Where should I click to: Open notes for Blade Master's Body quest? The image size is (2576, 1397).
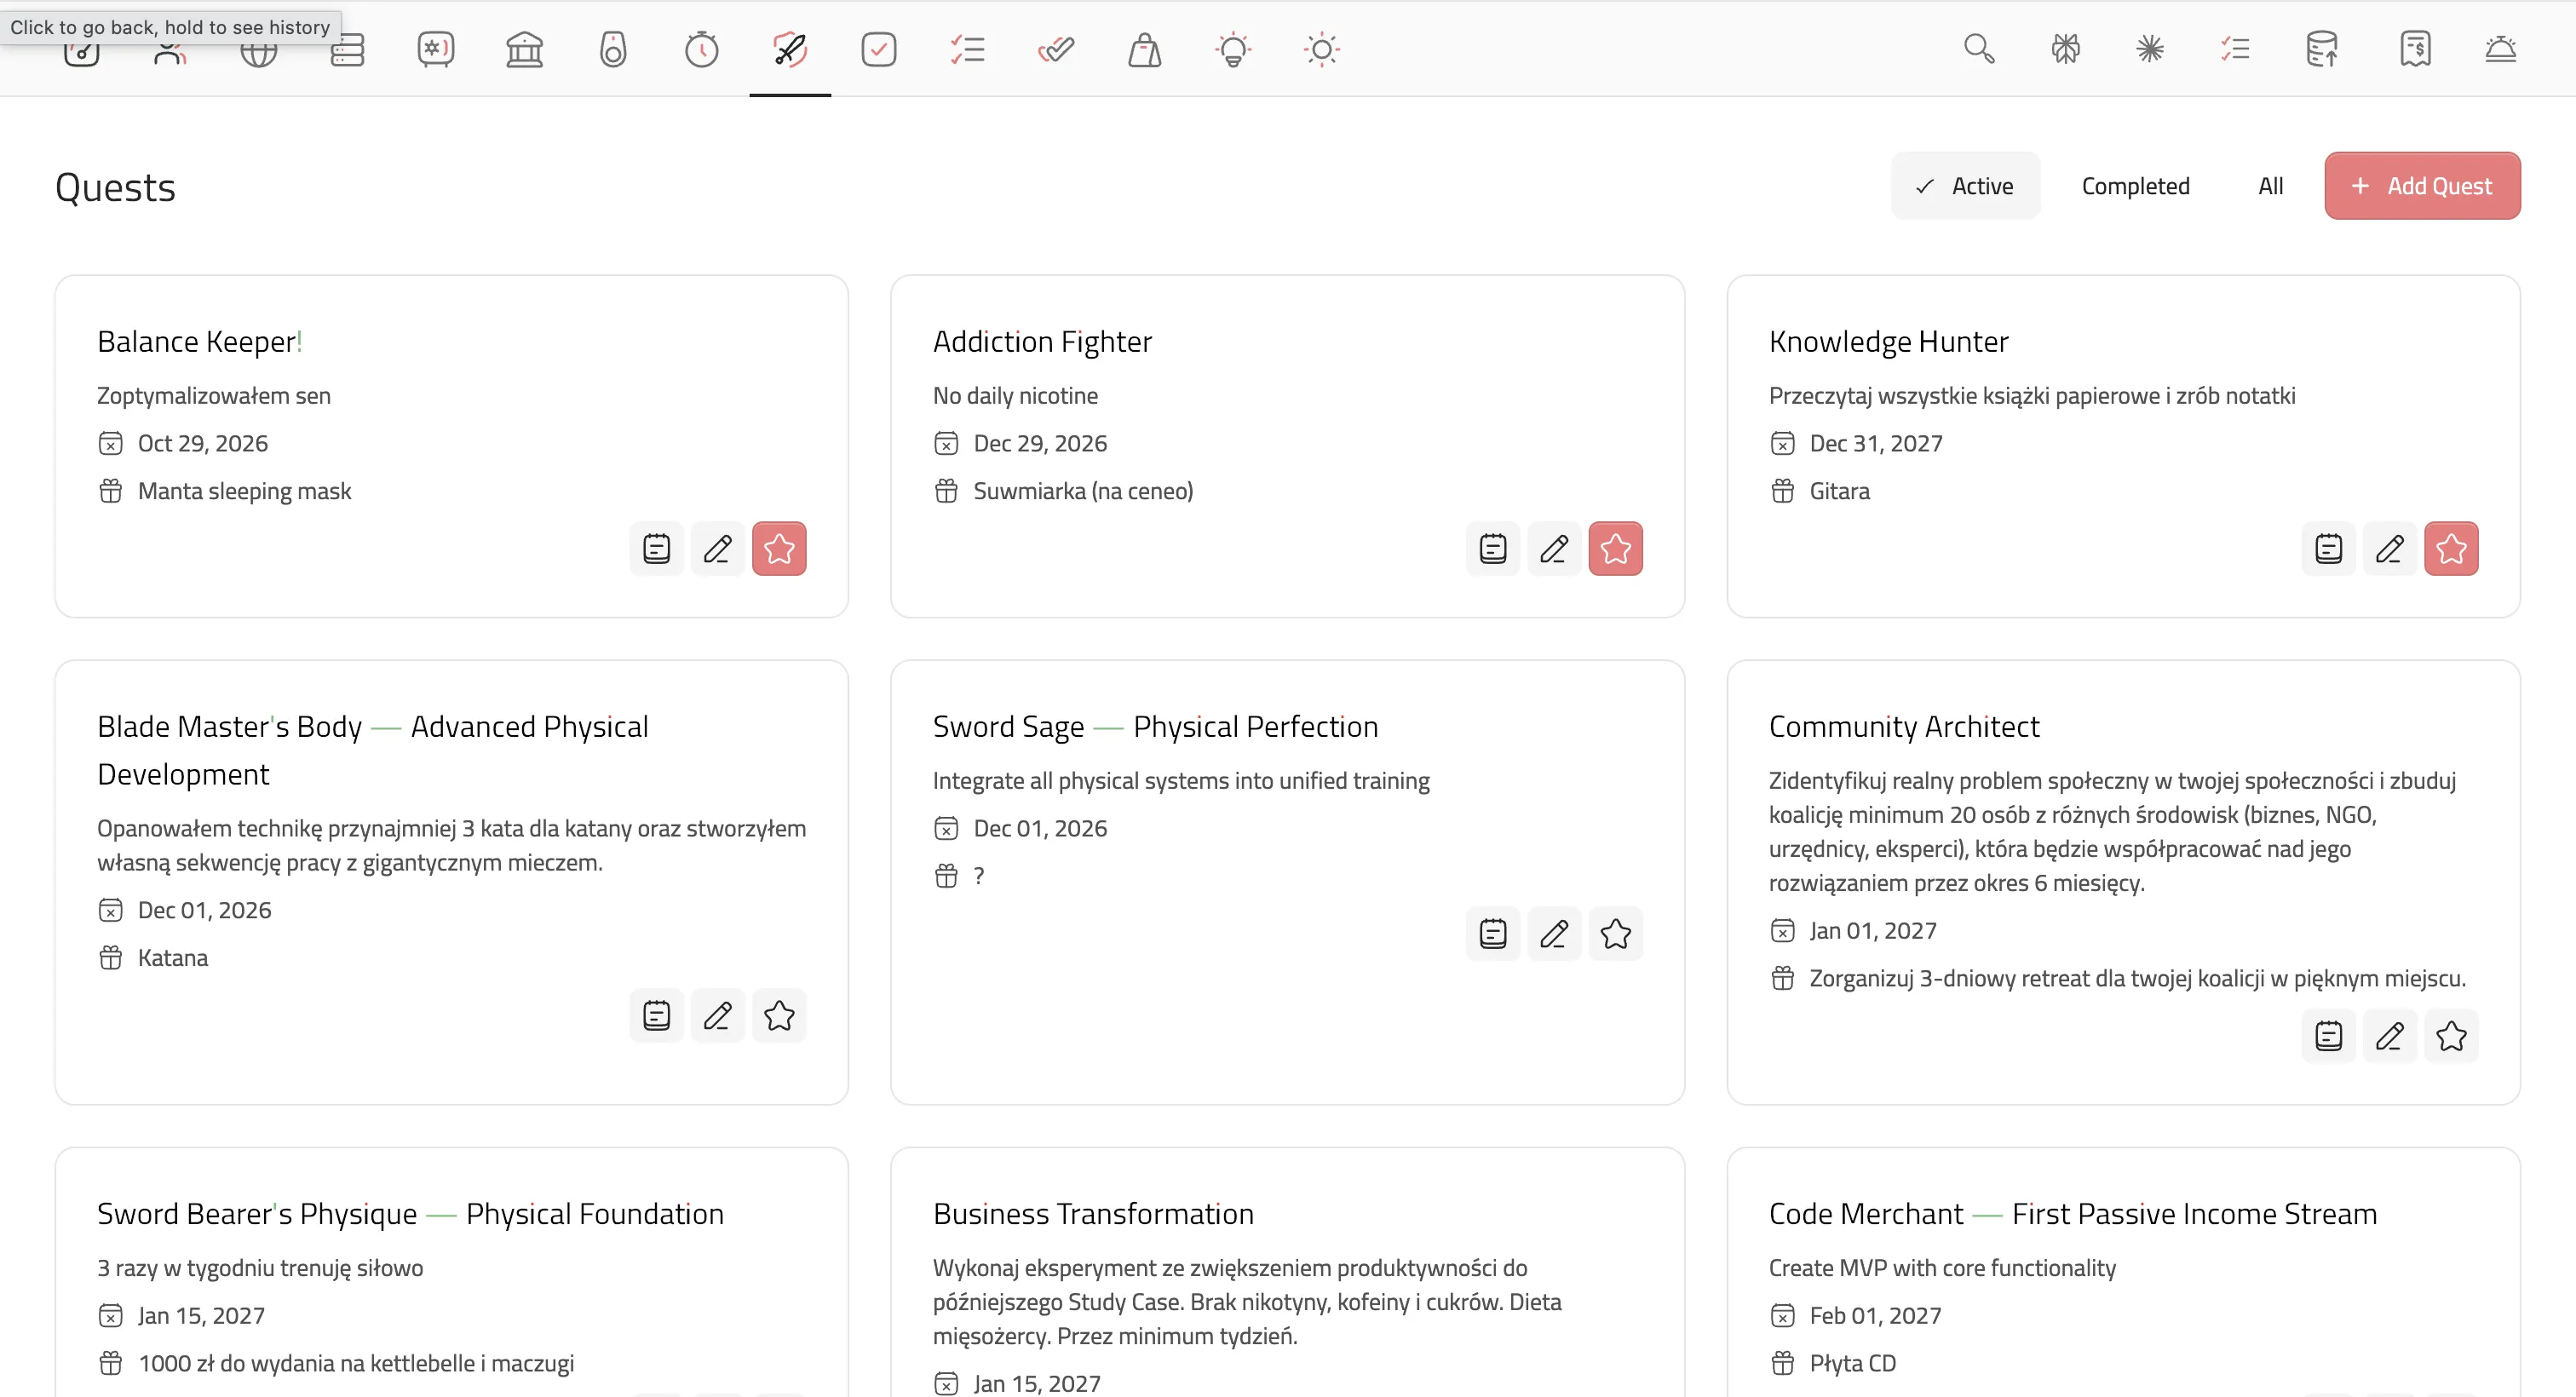(x=656, y=1015)
